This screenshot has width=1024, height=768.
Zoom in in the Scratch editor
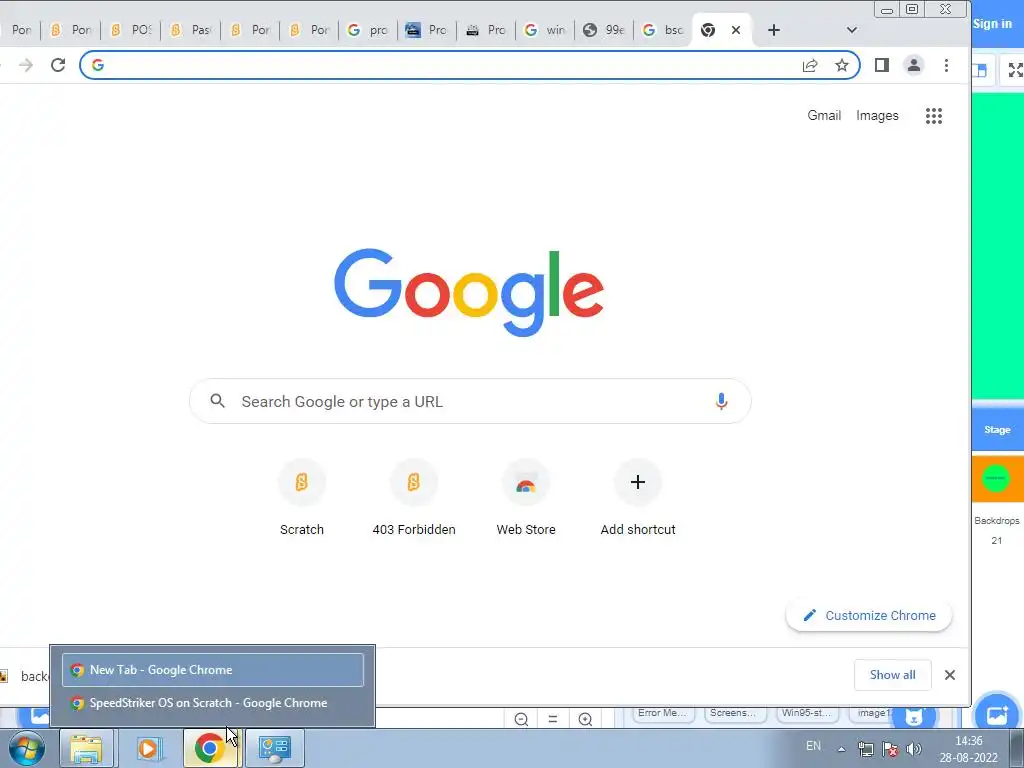[x=585, y=719]
